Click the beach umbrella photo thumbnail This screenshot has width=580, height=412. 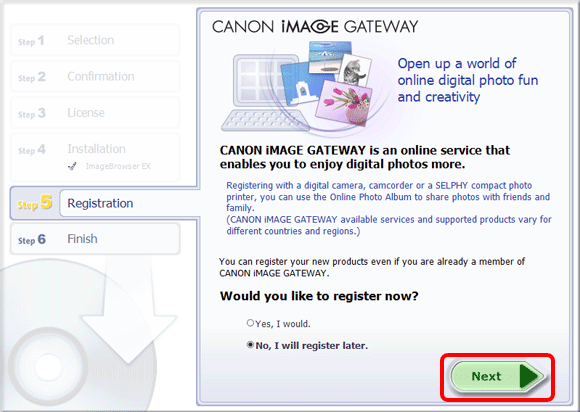pos(330,58)
